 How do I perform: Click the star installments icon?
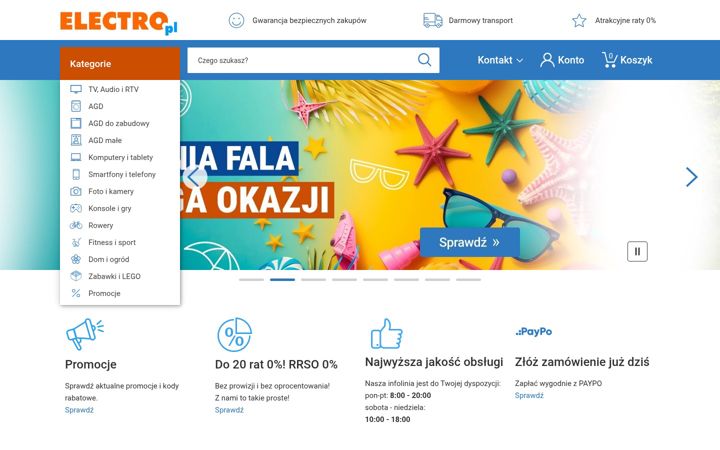point(579,21)
